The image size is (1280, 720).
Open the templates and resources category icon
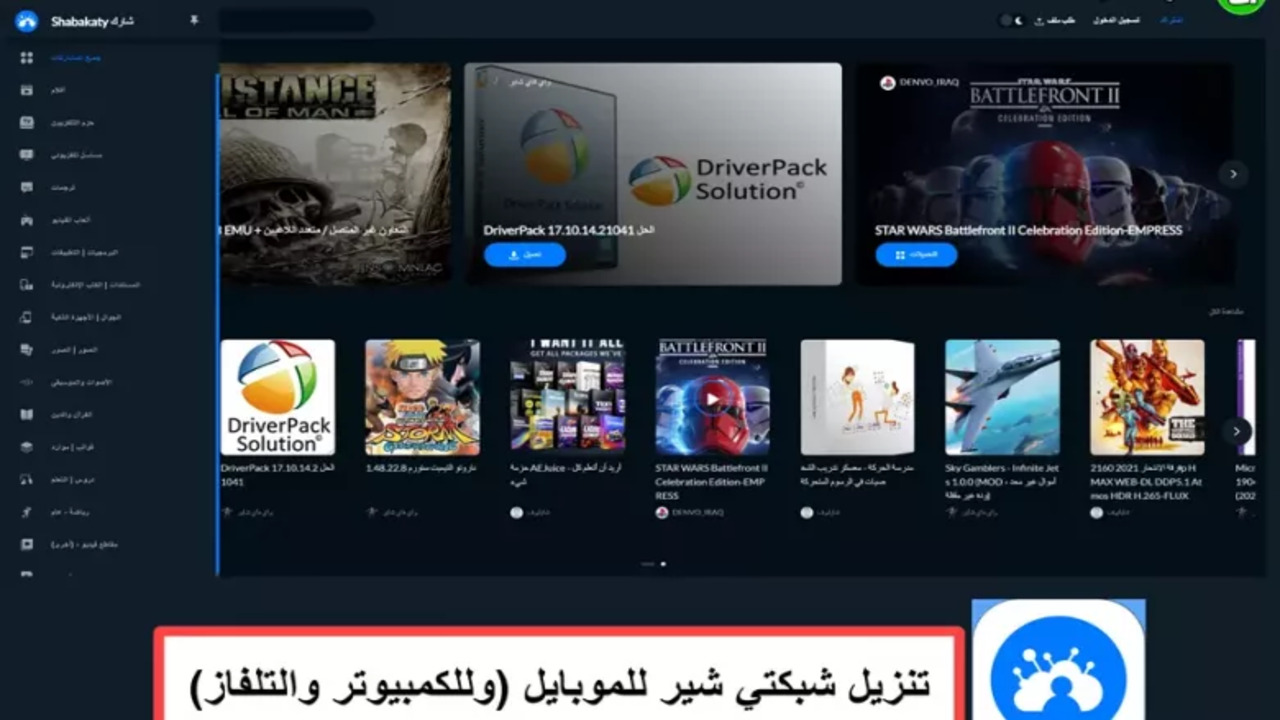(27, 447)
